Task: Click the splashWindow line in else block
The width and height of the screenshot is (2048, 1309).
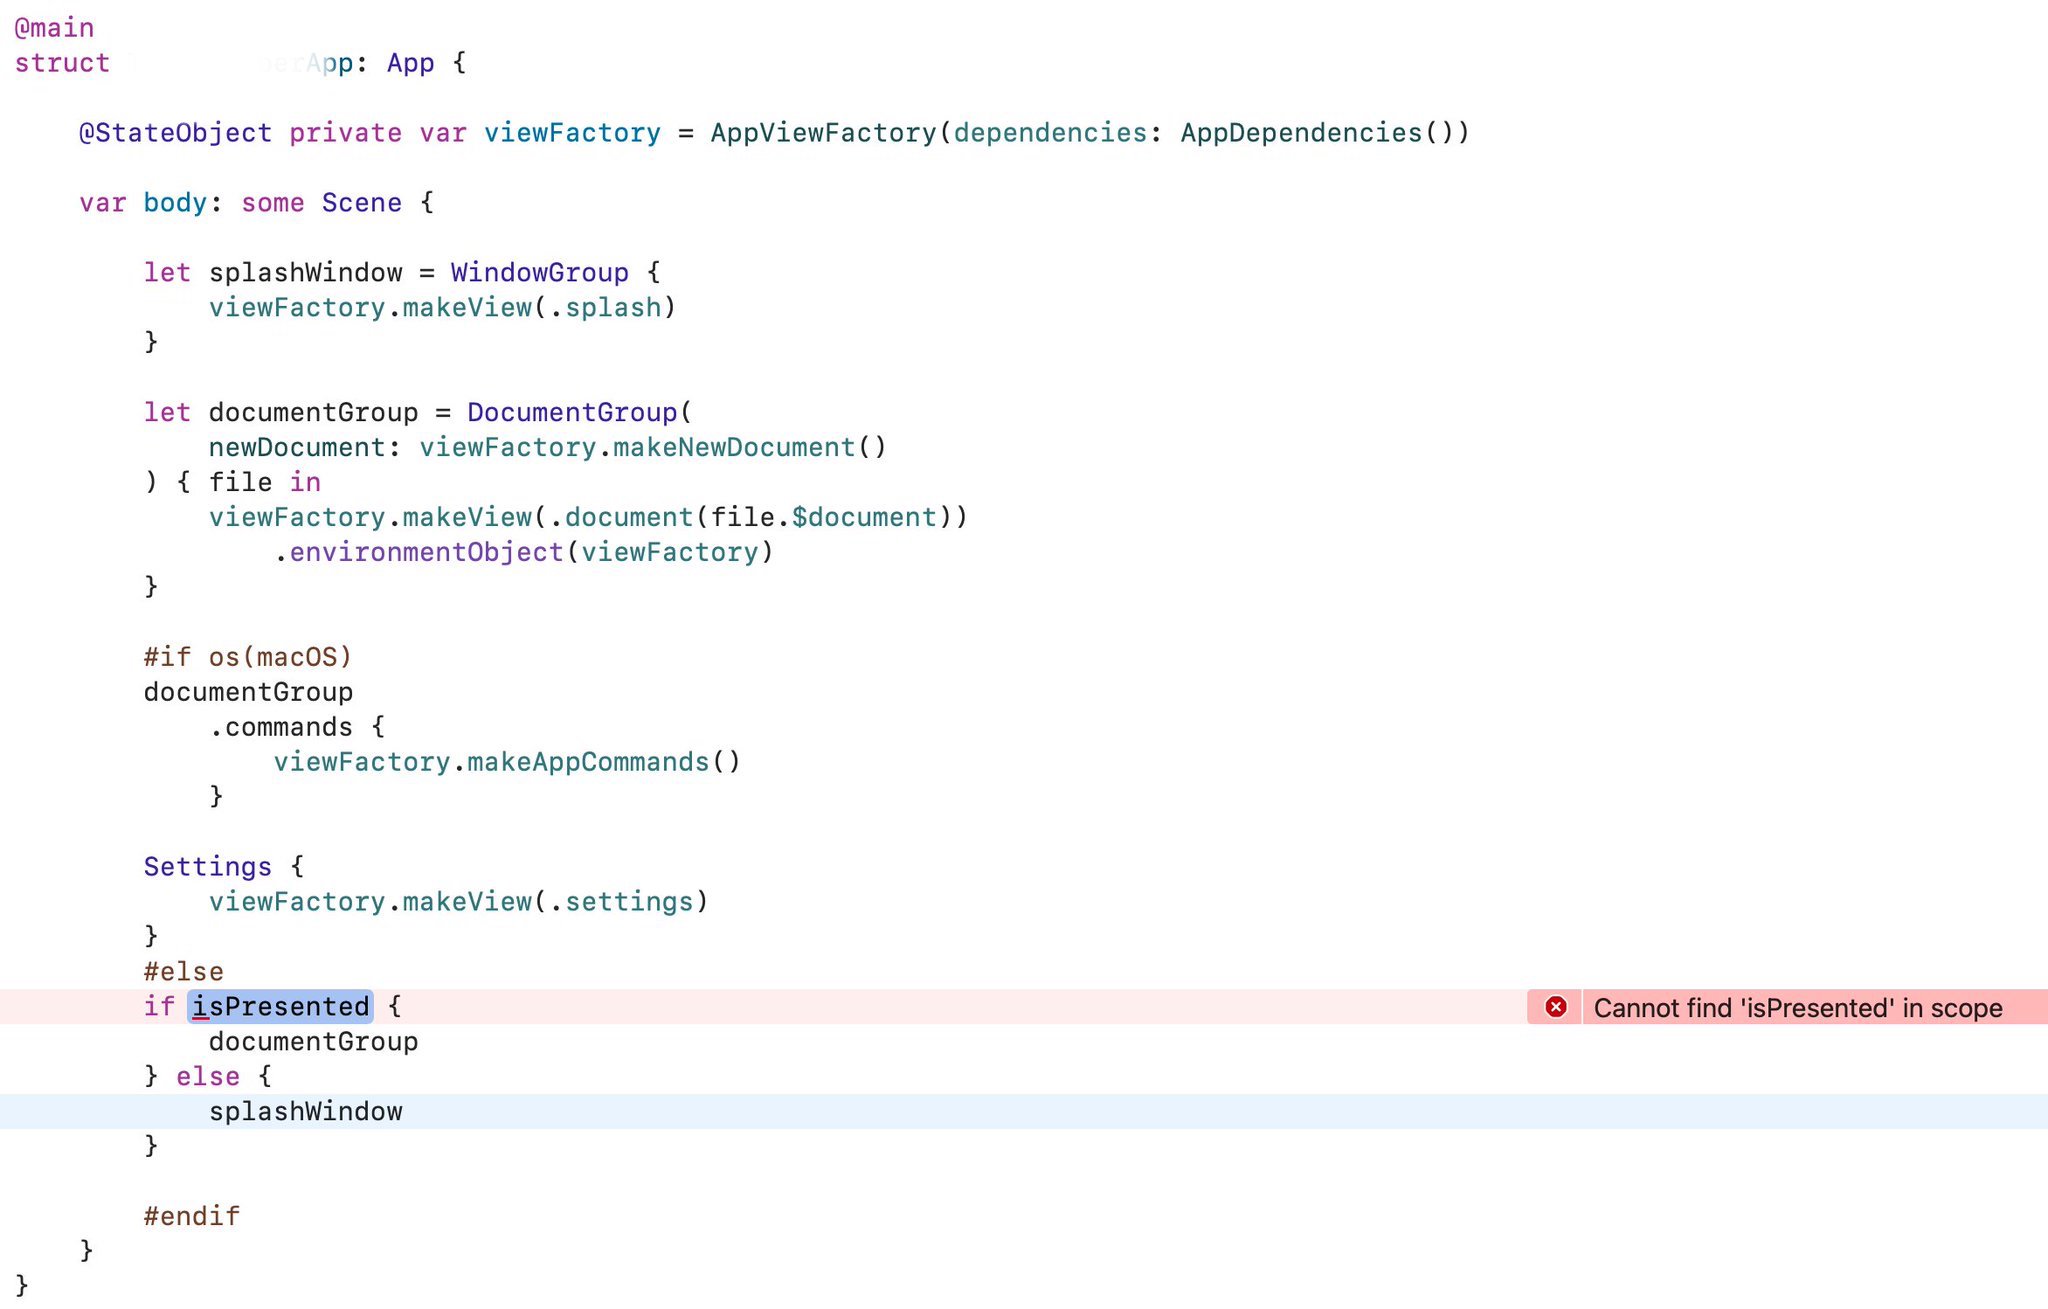Action: [x=305, y=1111]
